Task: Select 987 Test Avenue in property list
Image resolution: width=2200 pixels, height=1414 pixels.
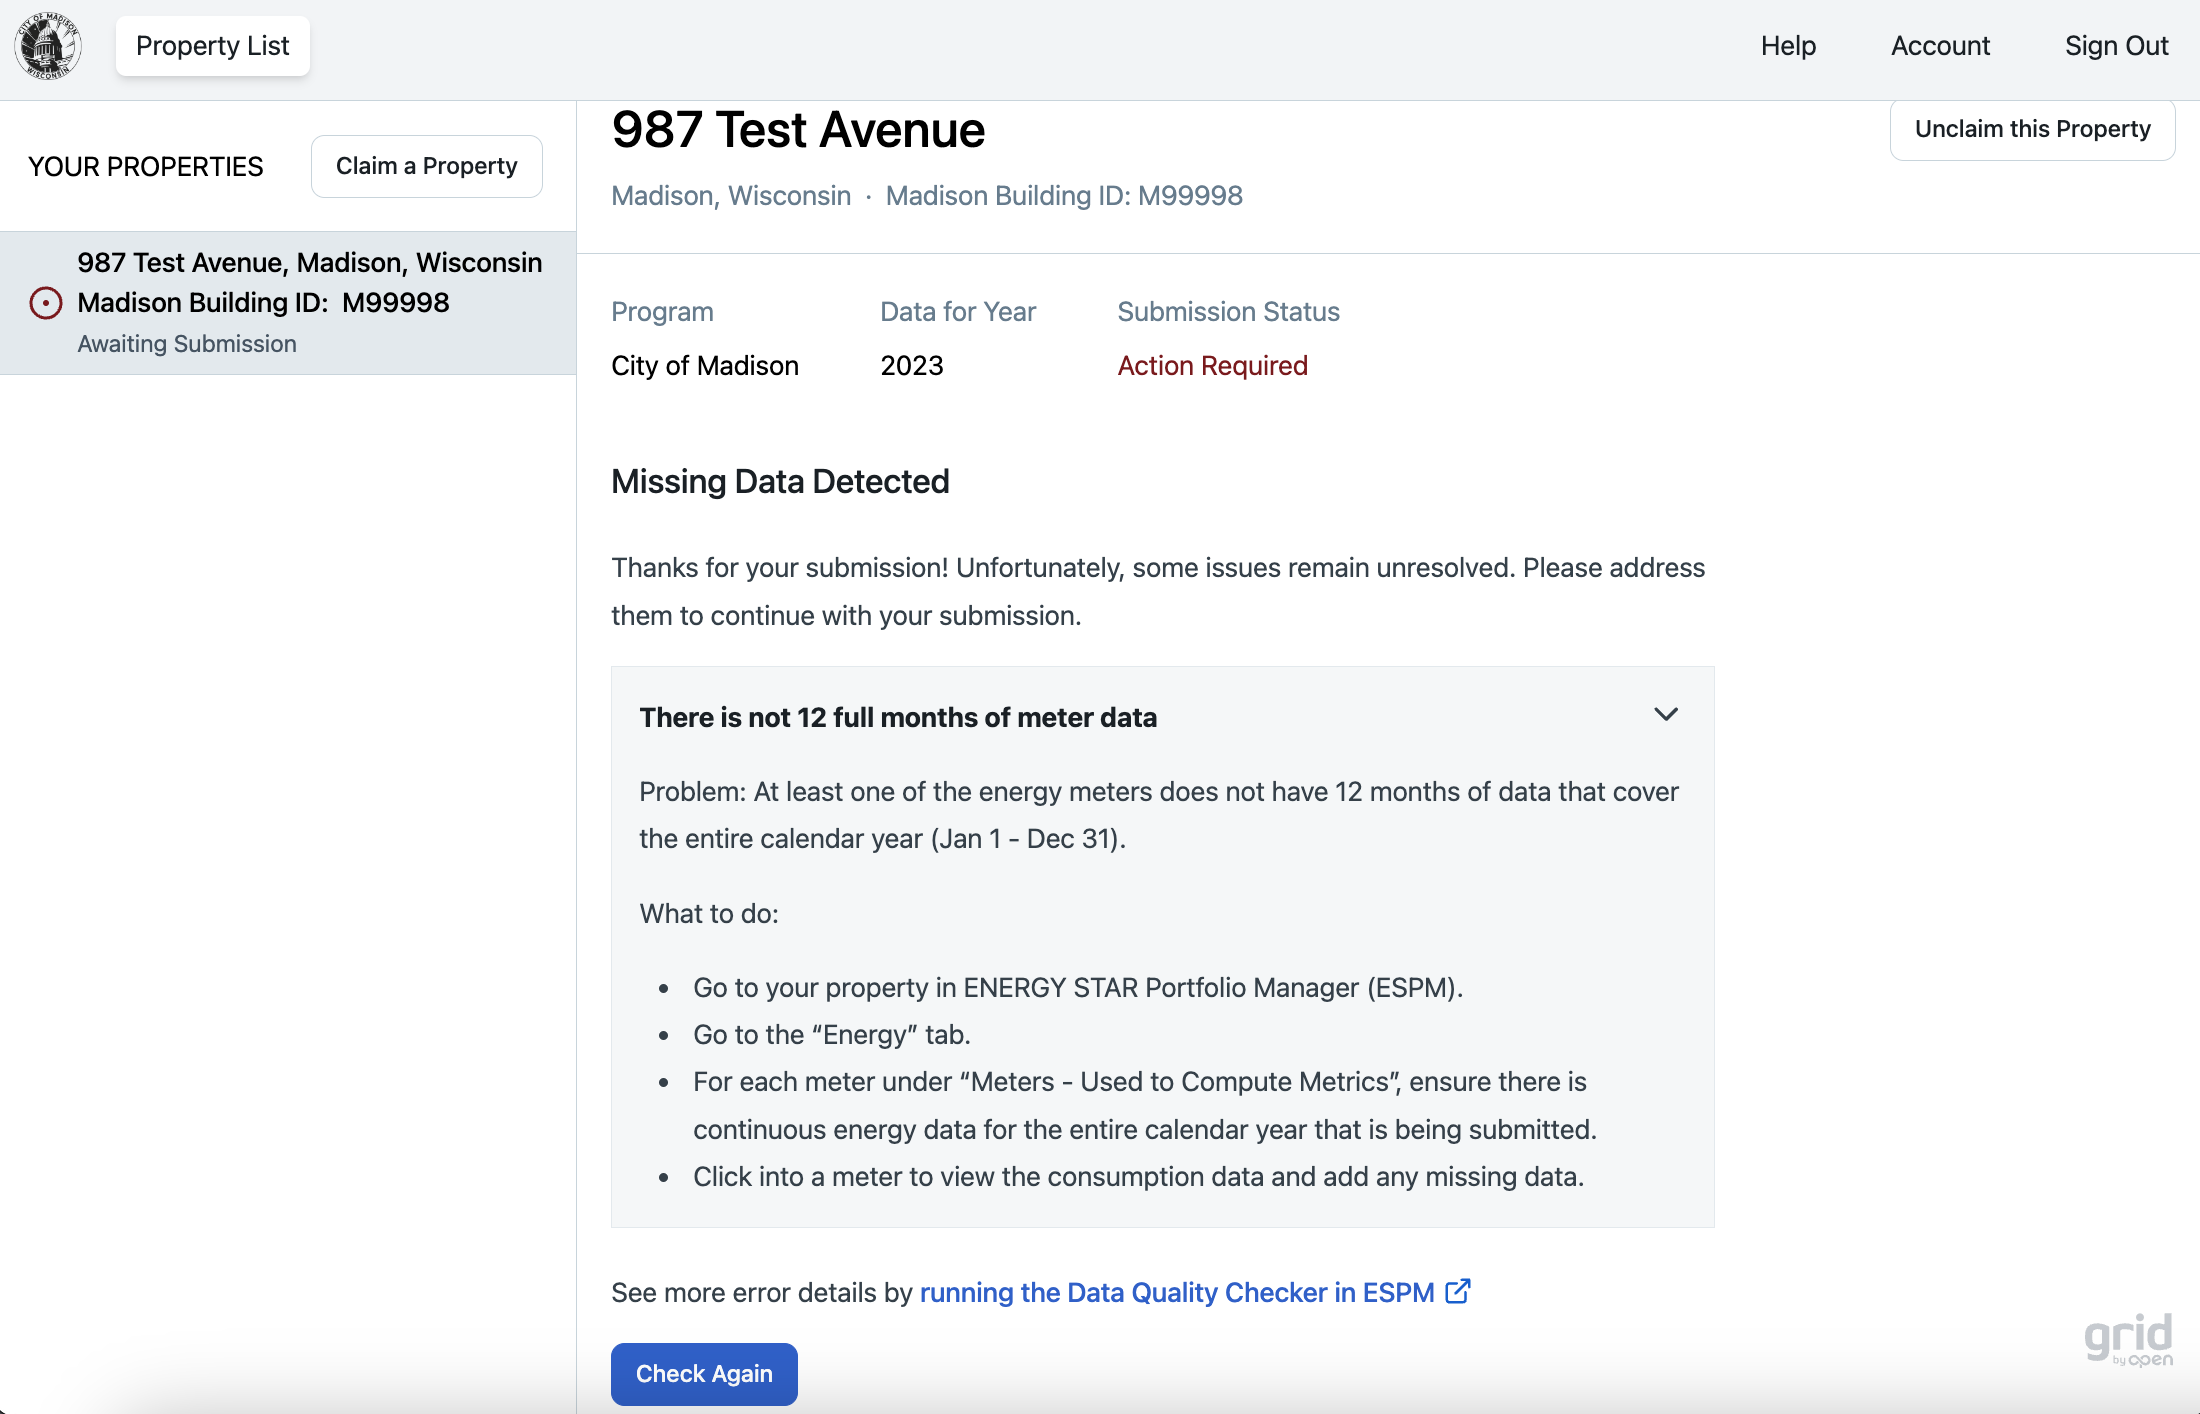Action: (x=310, y=263)
